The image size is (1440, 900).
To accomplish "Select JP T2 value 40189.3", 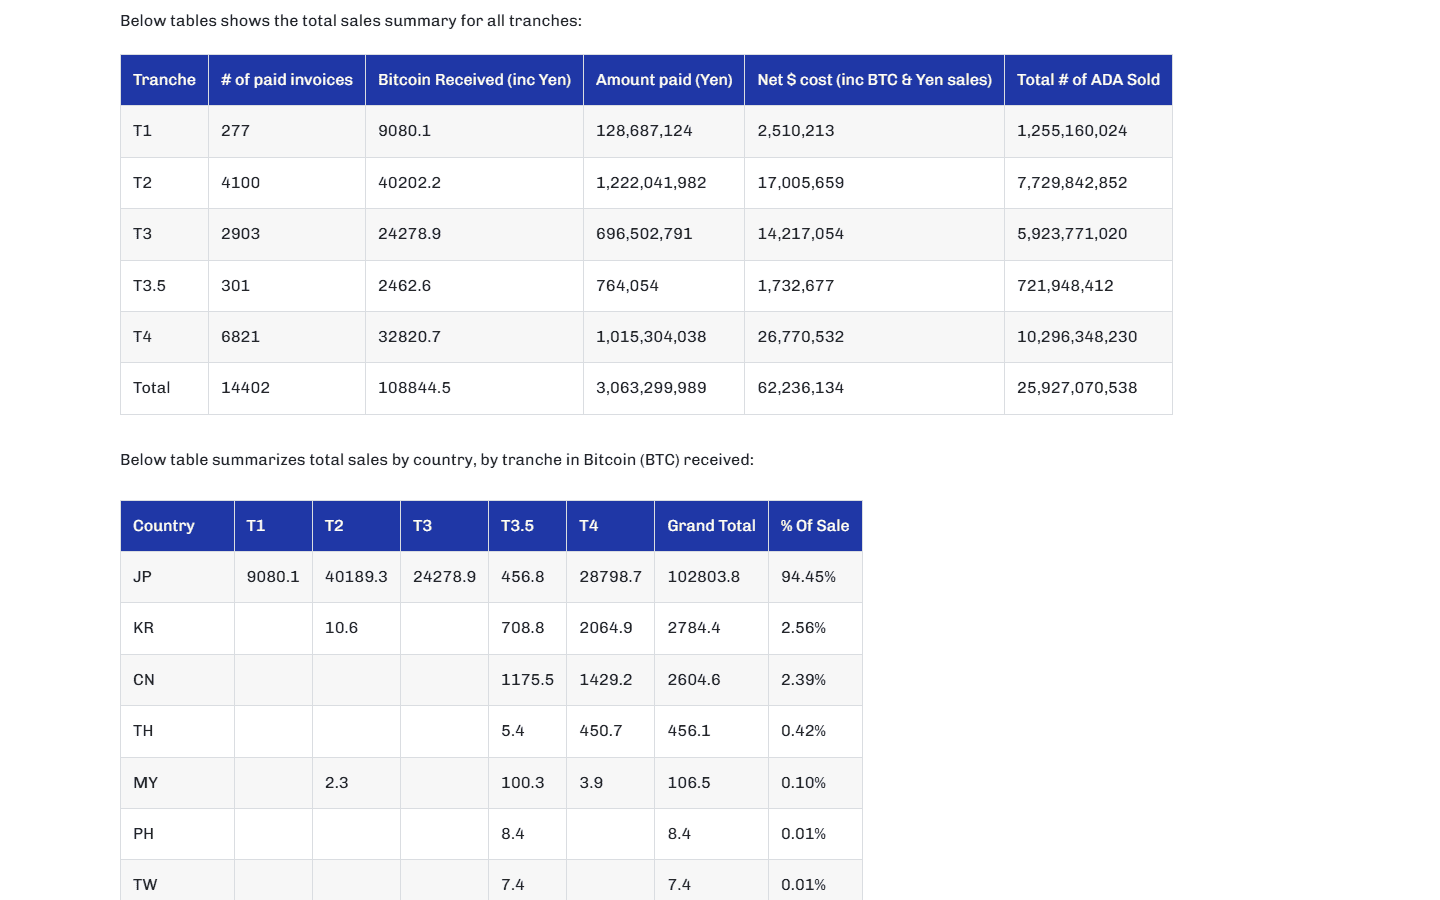I will click(x=356, y=577).
